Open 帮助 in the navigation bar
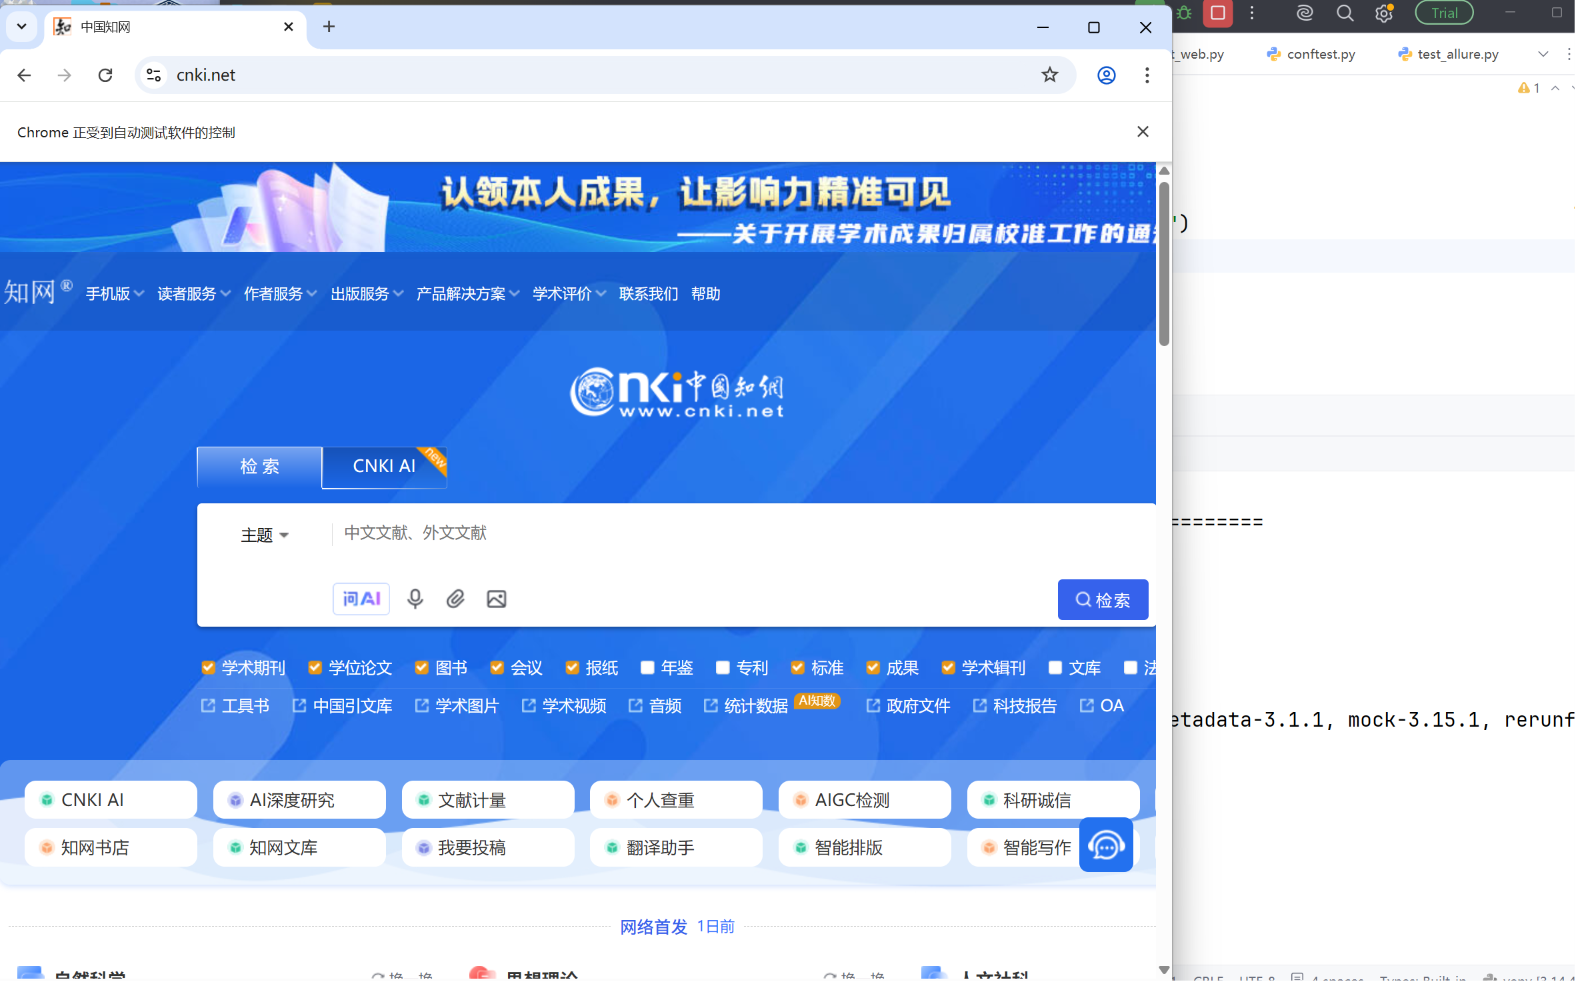The height and width of the screenshot is (981, 1575). [x=706, y=294]
